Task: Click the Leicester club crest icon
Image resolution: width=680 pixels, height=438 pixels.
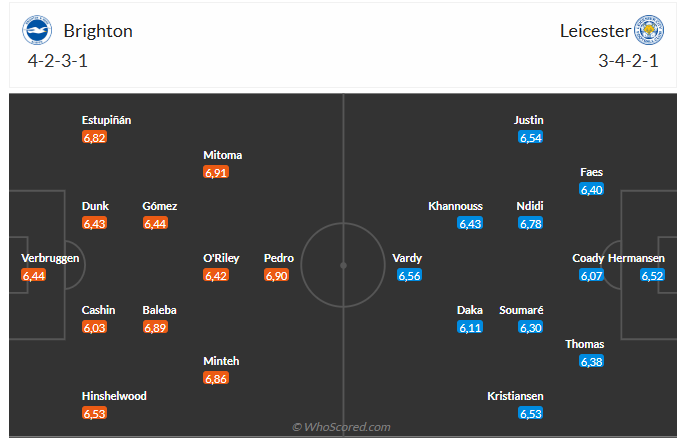Action: pyautogui.click(x=648, y=30)
